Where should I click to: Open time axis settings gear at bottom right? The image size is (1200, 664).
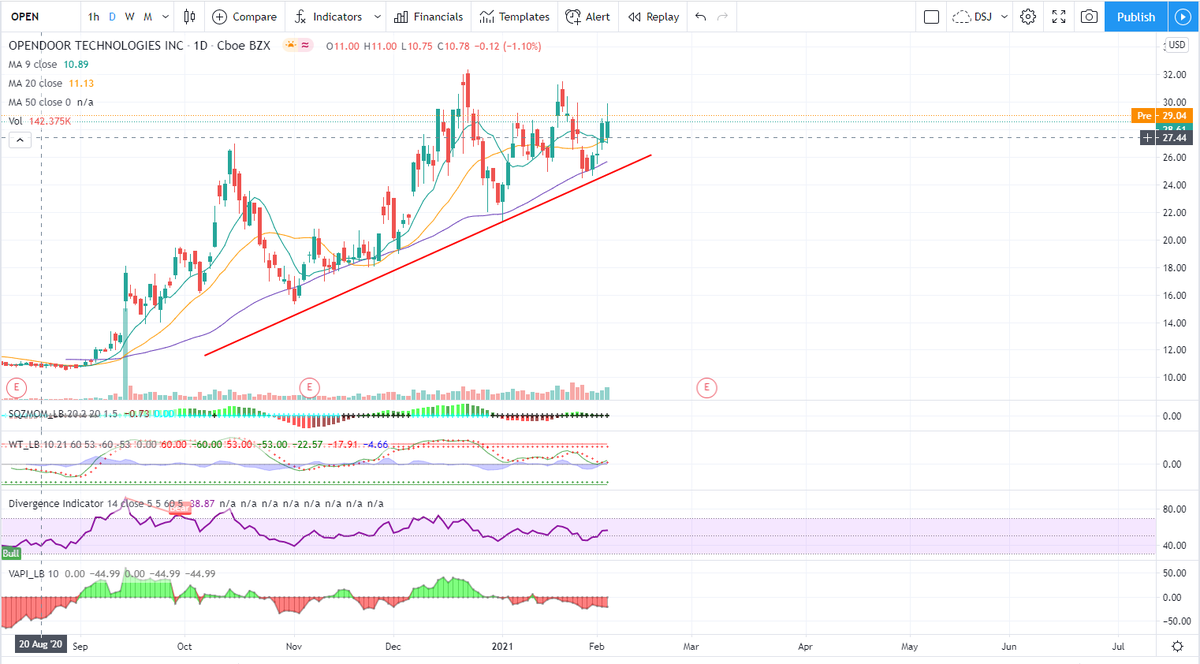click(1179, 646)
